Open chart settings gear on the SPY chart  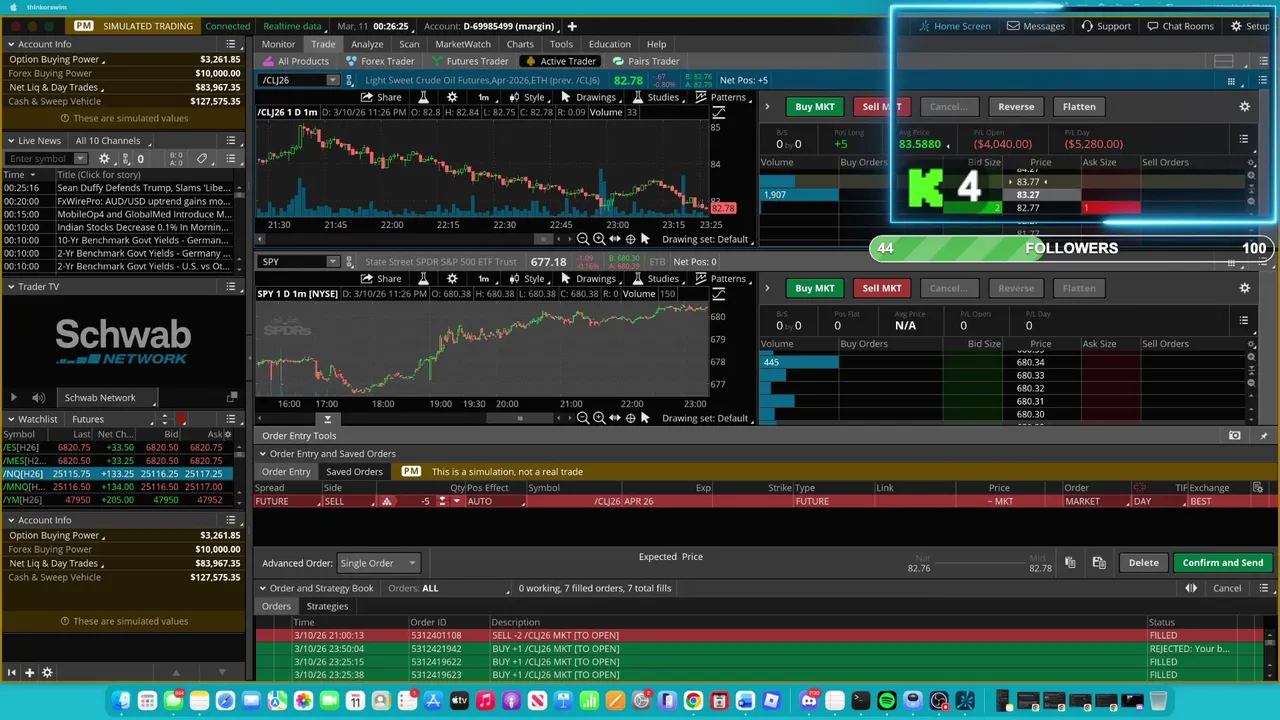tap(452, 279)
